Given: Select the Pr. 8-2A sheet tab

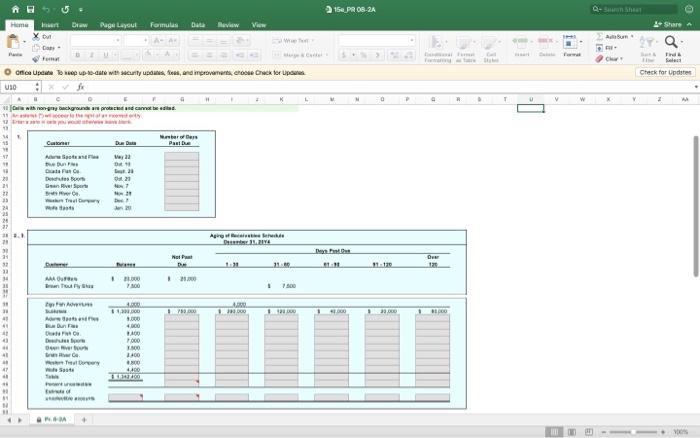Looking at the screenshot, I should [51, 420].
